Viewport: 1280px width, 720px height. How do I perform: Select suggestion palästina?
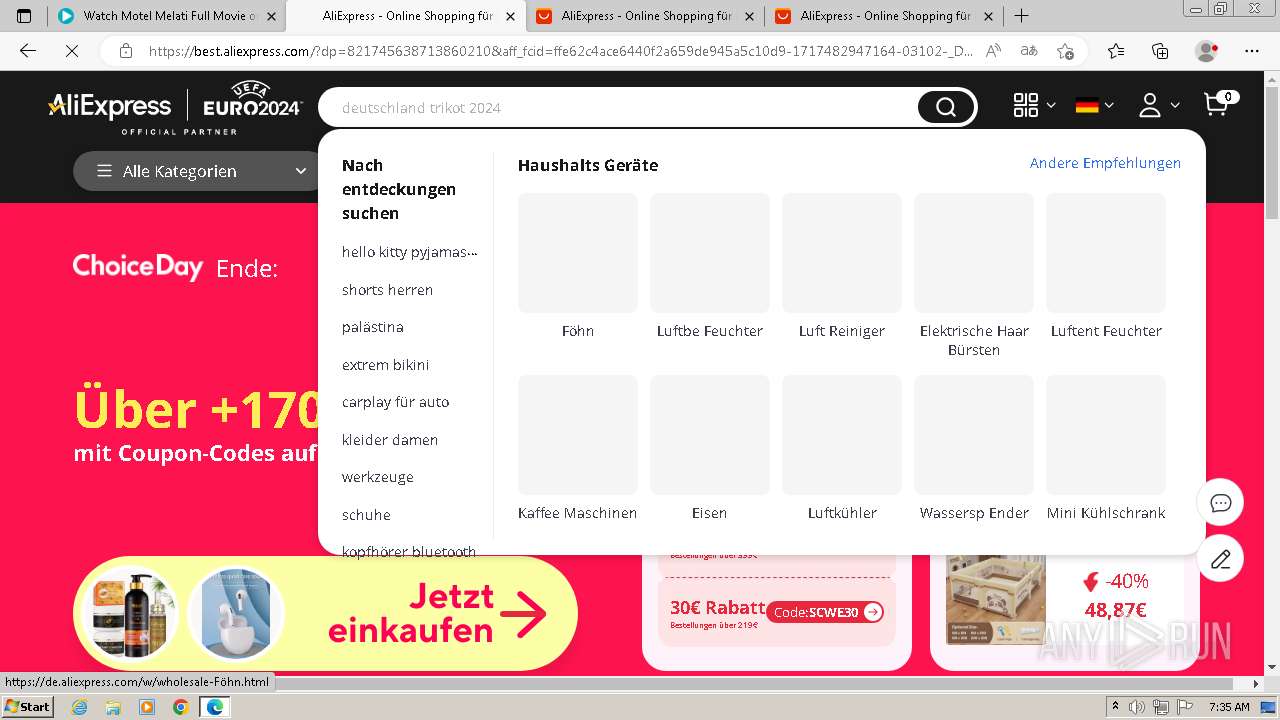click(x=373, y=327)
